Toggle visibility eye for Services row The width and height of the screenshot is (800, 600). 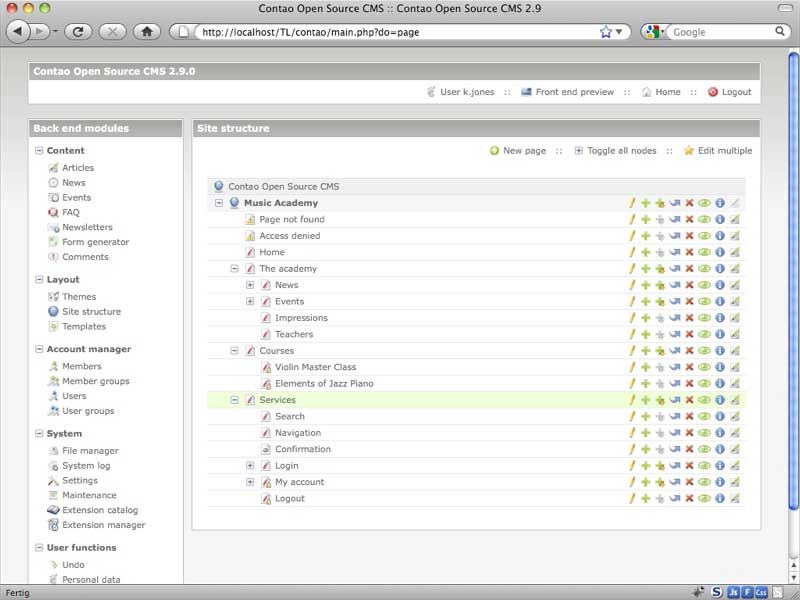click(705, 400)
